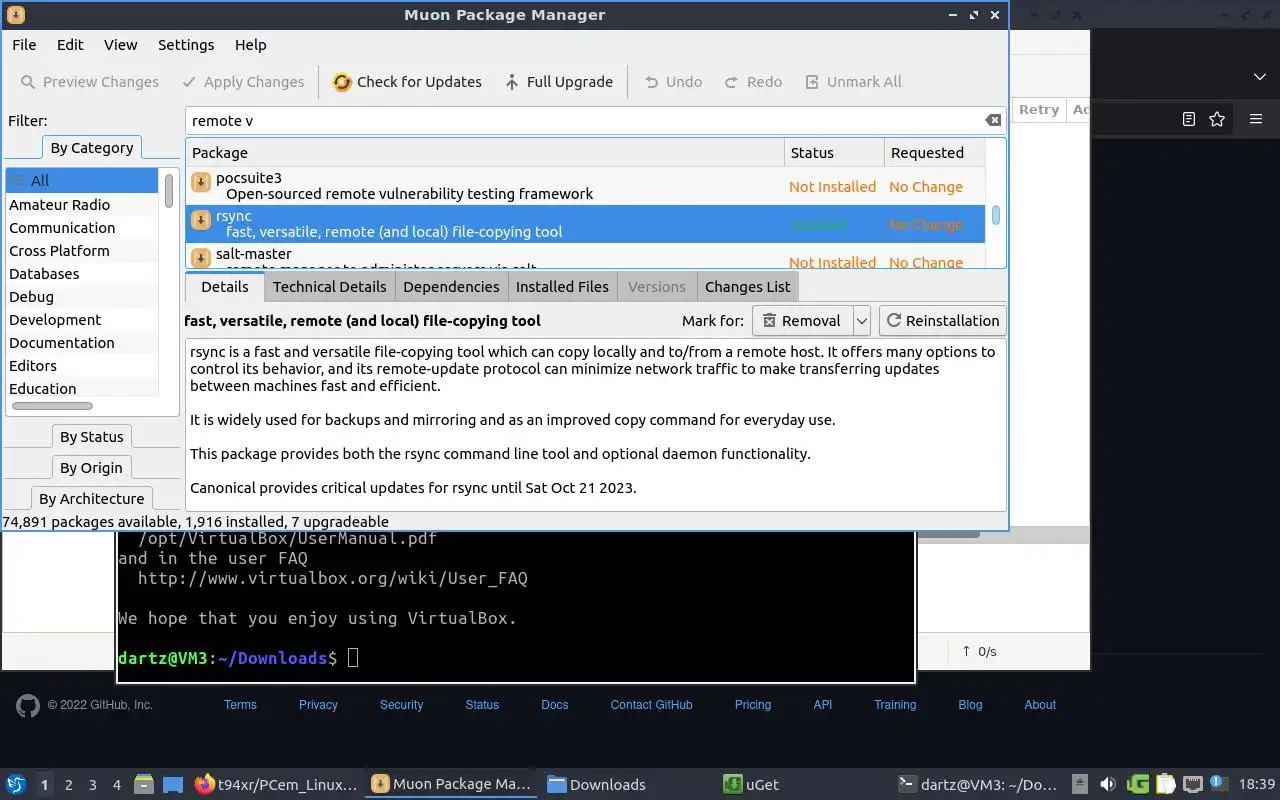Switch to the By Origin filter tab
Screen dimensions: 1280x800
(x=91, y=468)
